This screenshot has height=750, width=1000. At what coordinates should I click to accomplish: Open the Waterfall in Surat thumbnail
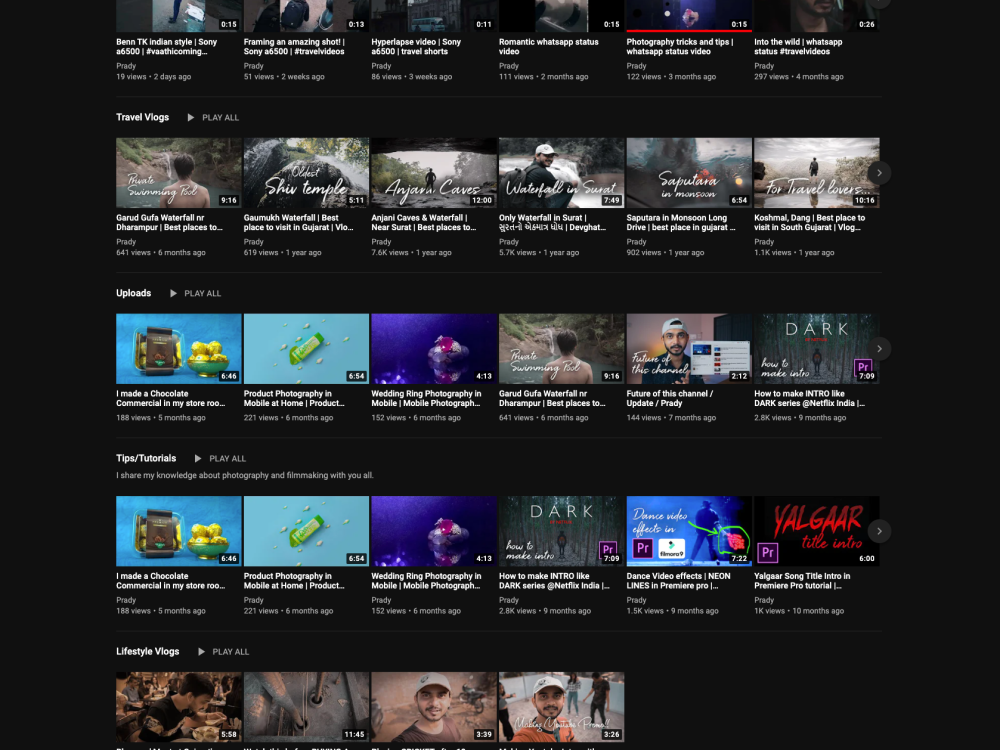[561, 173]
